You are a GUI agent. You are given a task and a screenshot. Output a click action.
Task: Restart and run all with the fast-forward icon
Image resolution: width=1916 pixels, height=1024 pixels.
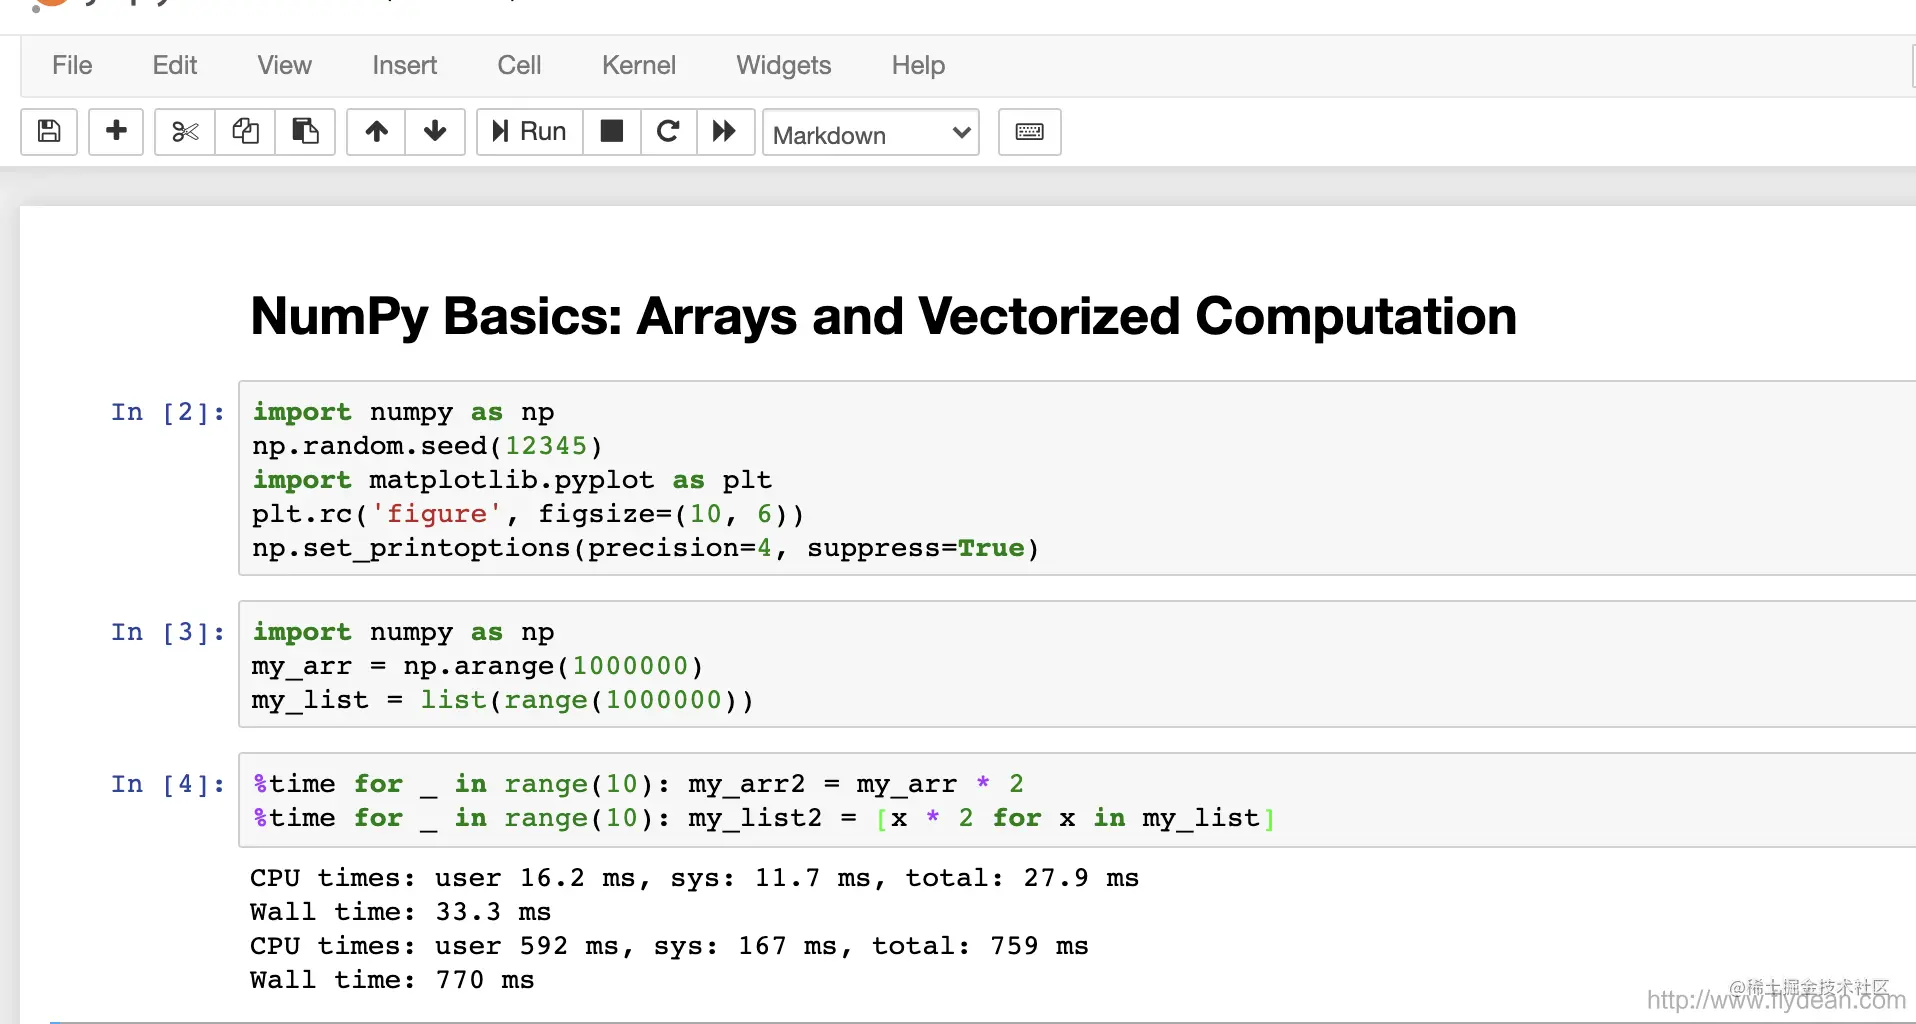(725, 132)
